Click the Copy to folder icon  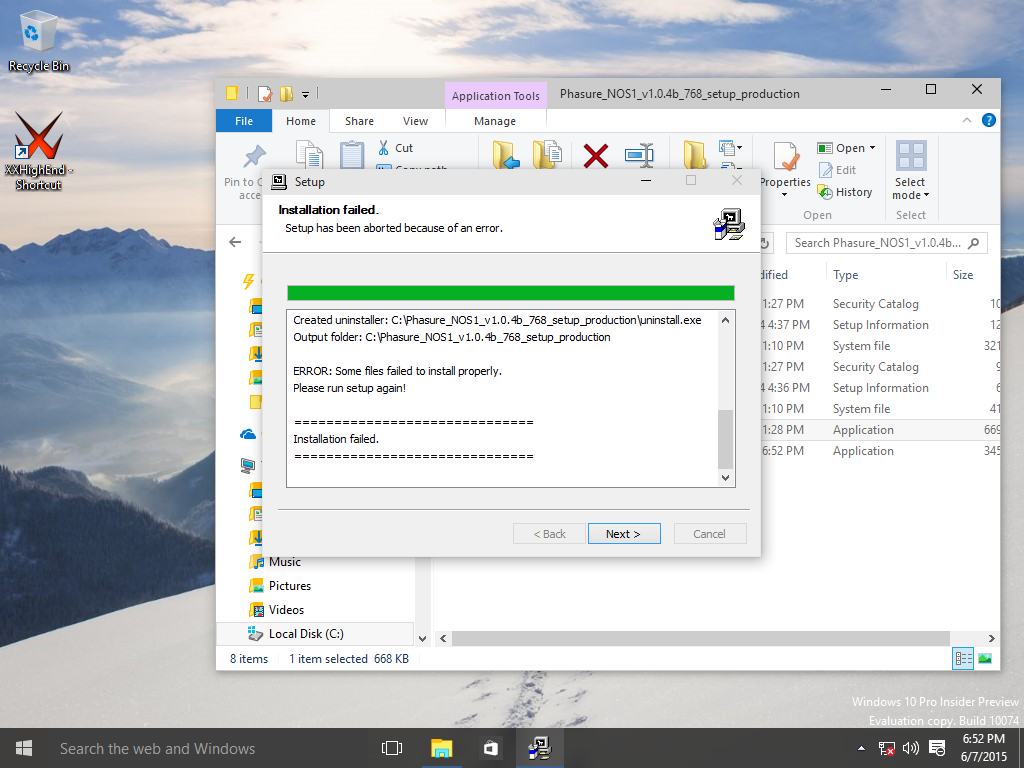pos(547,155)
